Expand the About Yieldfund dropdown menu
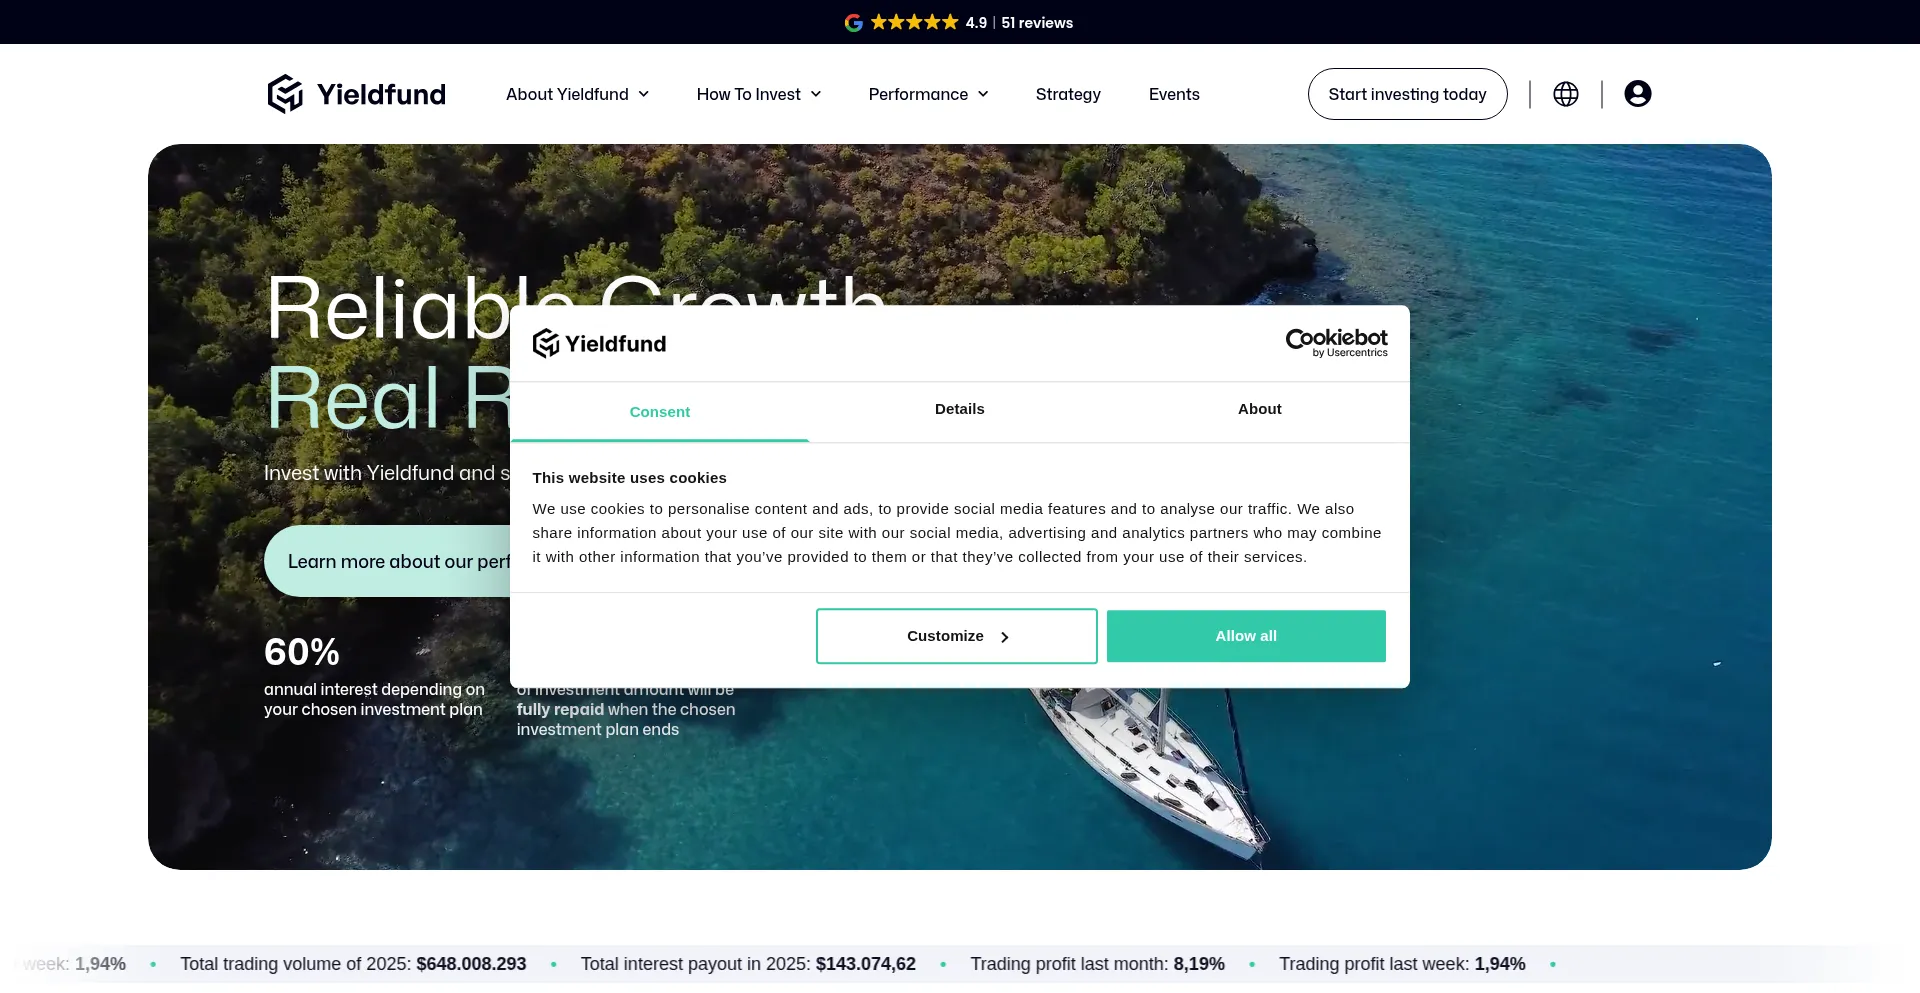The height and width of the screenshot is (993, 1920). [x=577, y=94]
